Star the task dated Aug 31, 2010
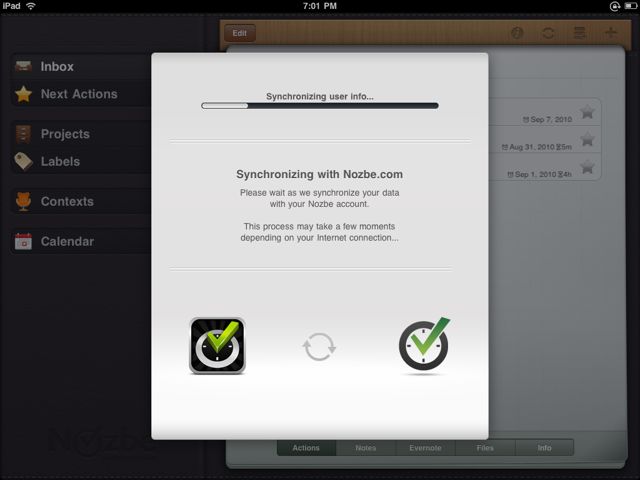Image resolution: width=640 pixels, height=480 pixels. pyautogui.click(x=587, y=139)
